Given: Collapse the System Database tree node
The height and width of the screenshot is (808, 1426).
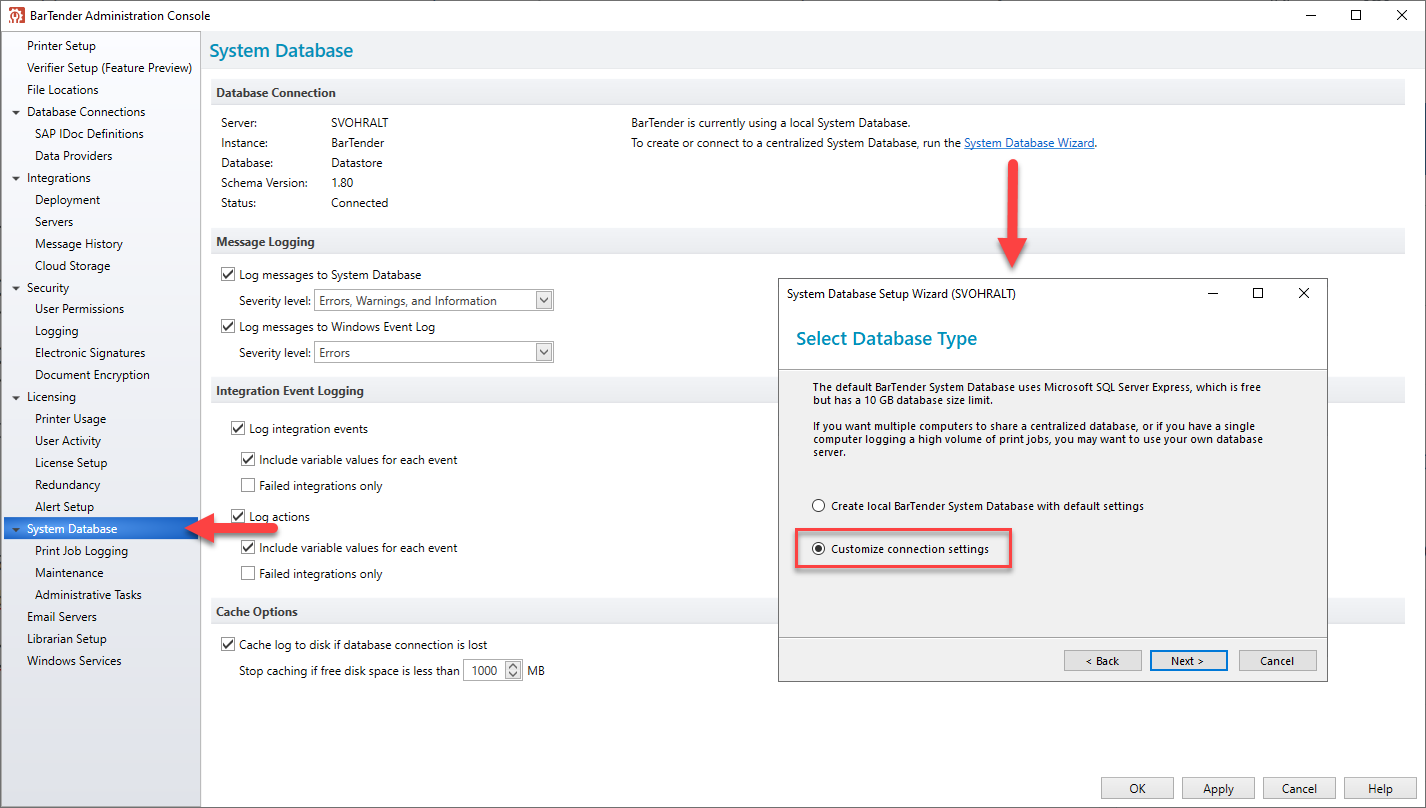Looking at the screenshot, I should [16, 529].
